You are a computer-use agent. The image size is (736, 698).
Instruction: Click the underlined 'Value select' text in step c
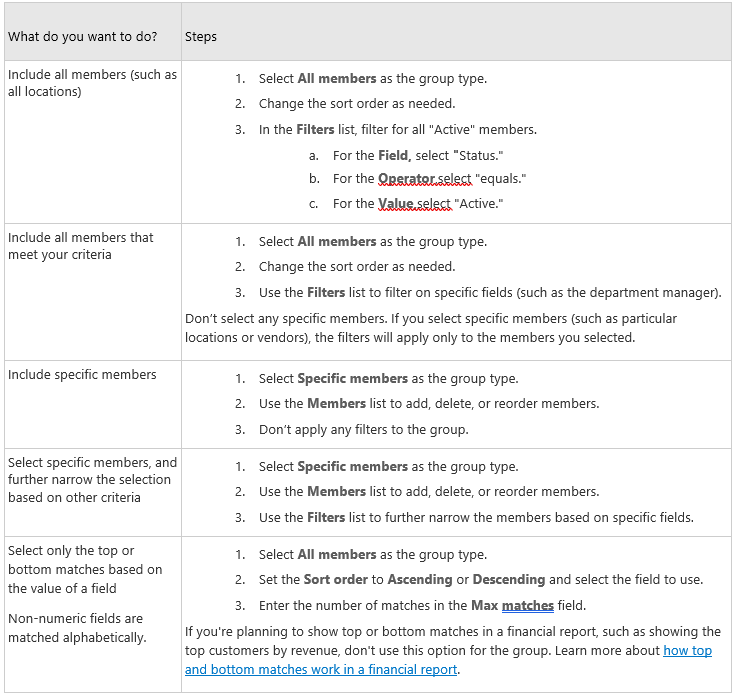(414, 204)
